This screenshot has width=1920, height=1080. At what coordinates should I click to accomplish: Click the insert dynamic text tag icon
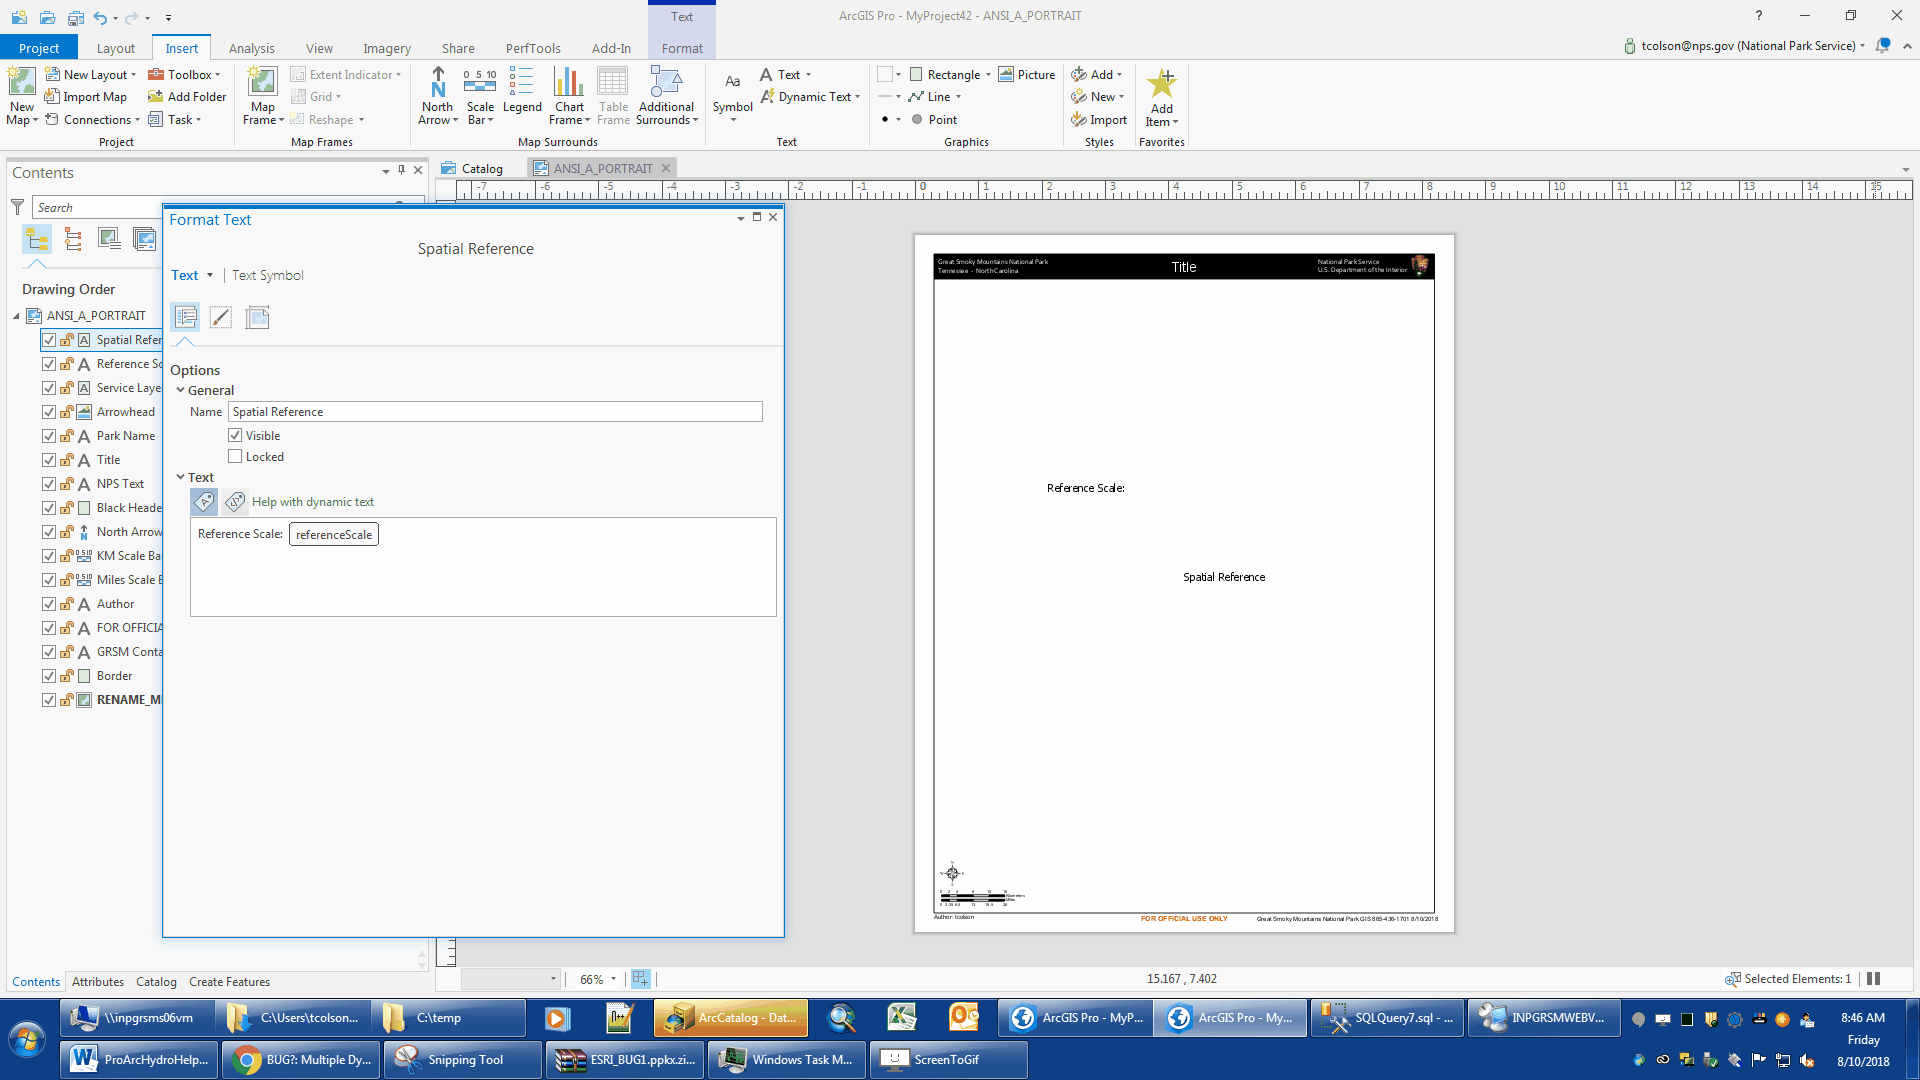pyautogui.click(x=204, y=502)
